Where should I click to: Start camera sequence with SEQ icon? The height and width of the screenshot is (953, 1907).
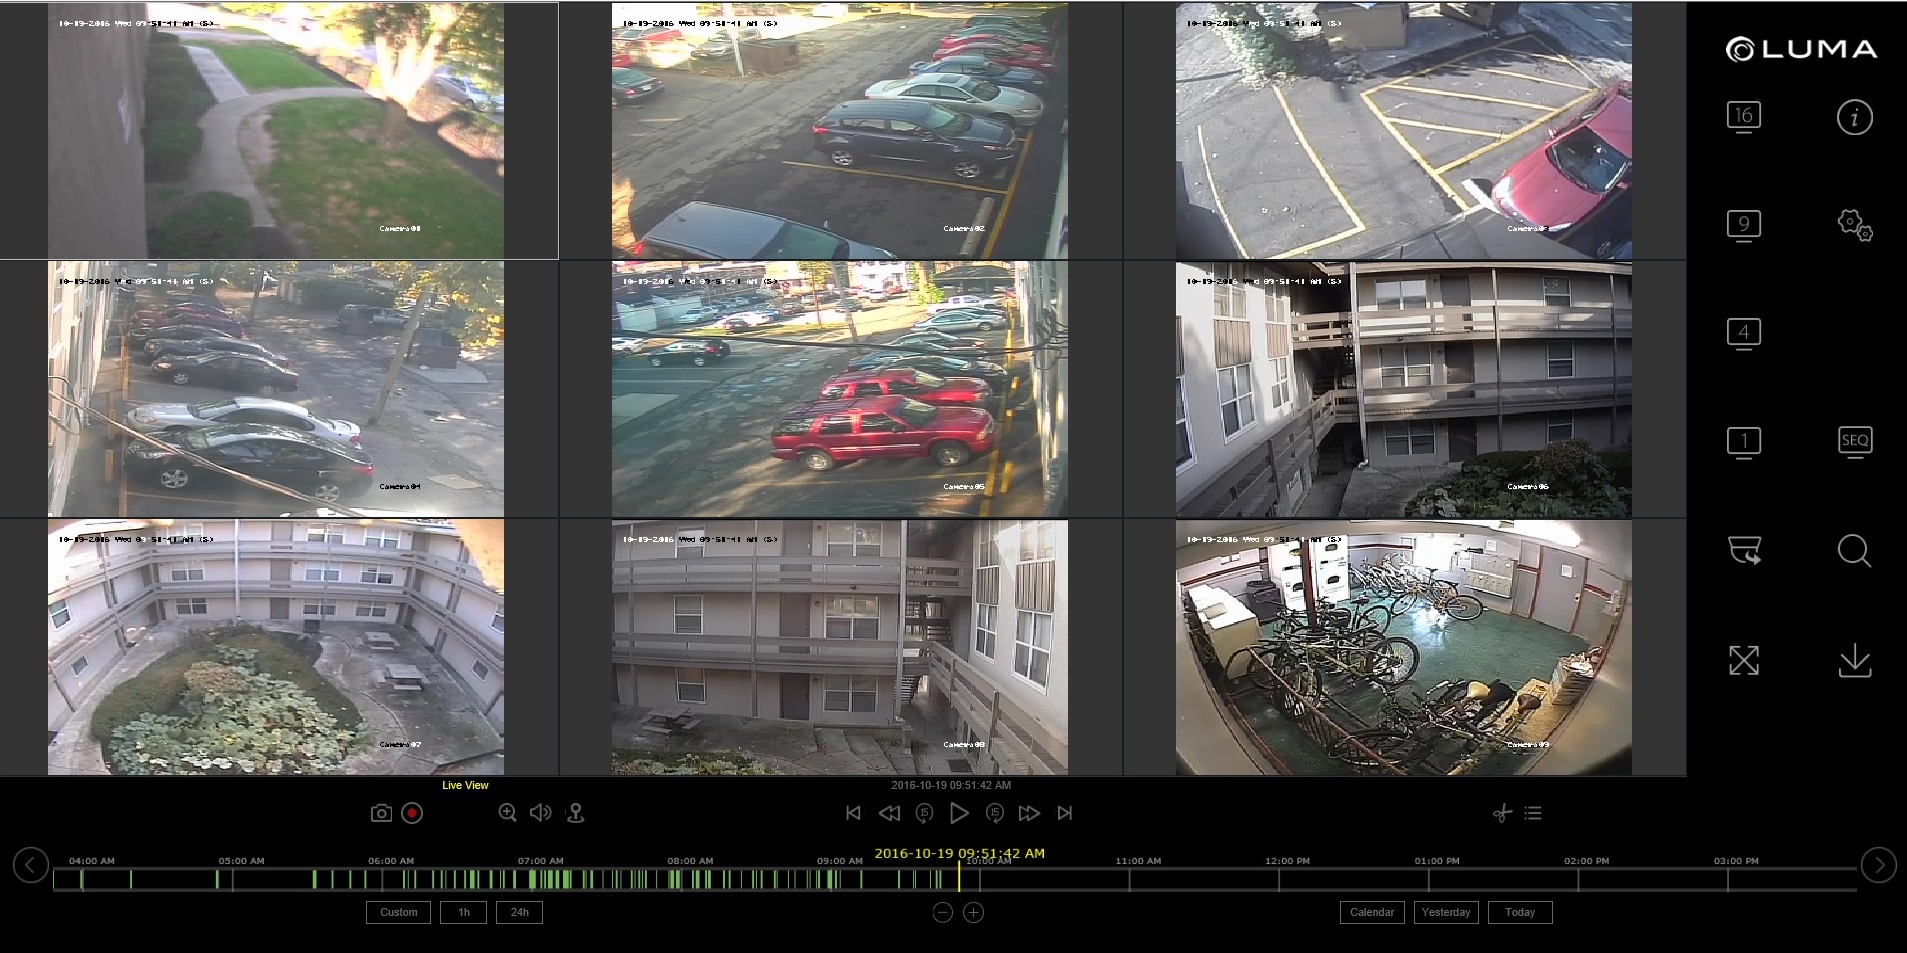tap(1854, 441)
